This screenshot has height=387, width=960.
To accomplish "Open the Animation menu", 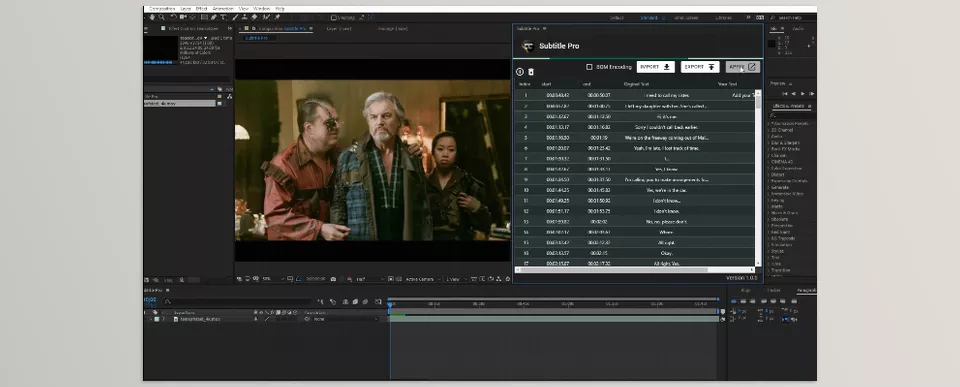I will (x=223, y=9).
